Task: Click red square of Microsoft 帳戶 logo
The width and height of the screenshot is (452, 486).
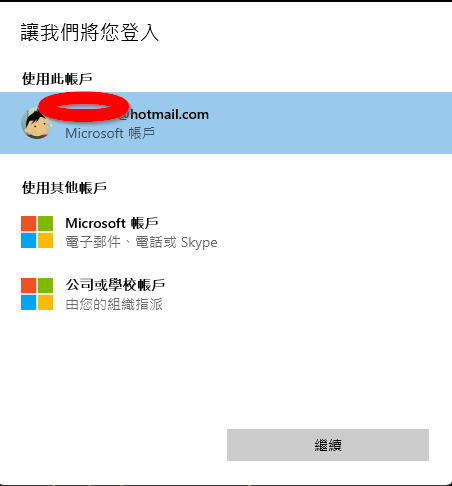Action: coord(29,224)
